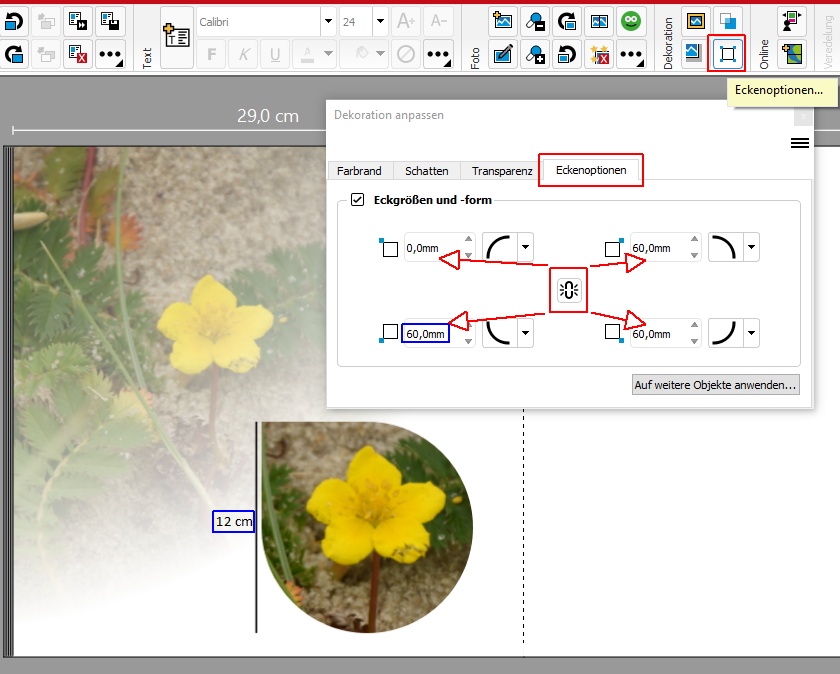Open the font size 24 dropdown
This screenshot has width=840, height=674.
[x=380, y=21]
